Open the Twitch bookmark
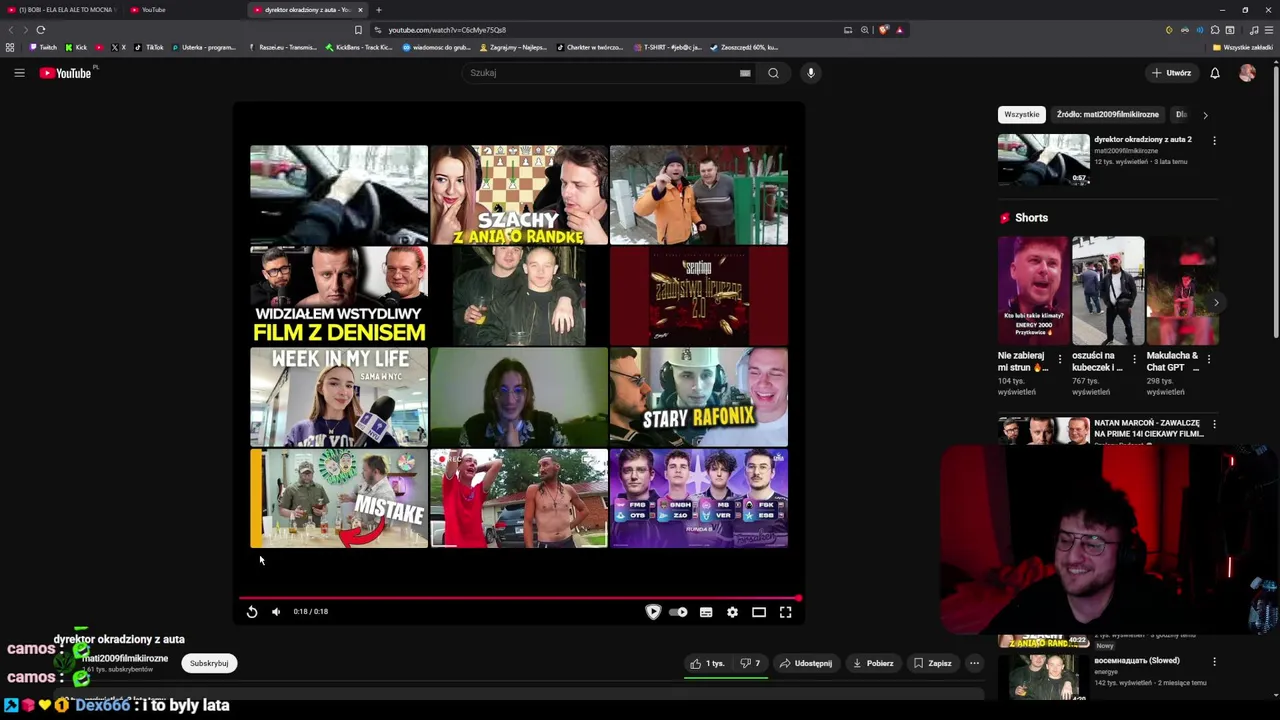The image size is (1280, 720). (x=43, y=47)
